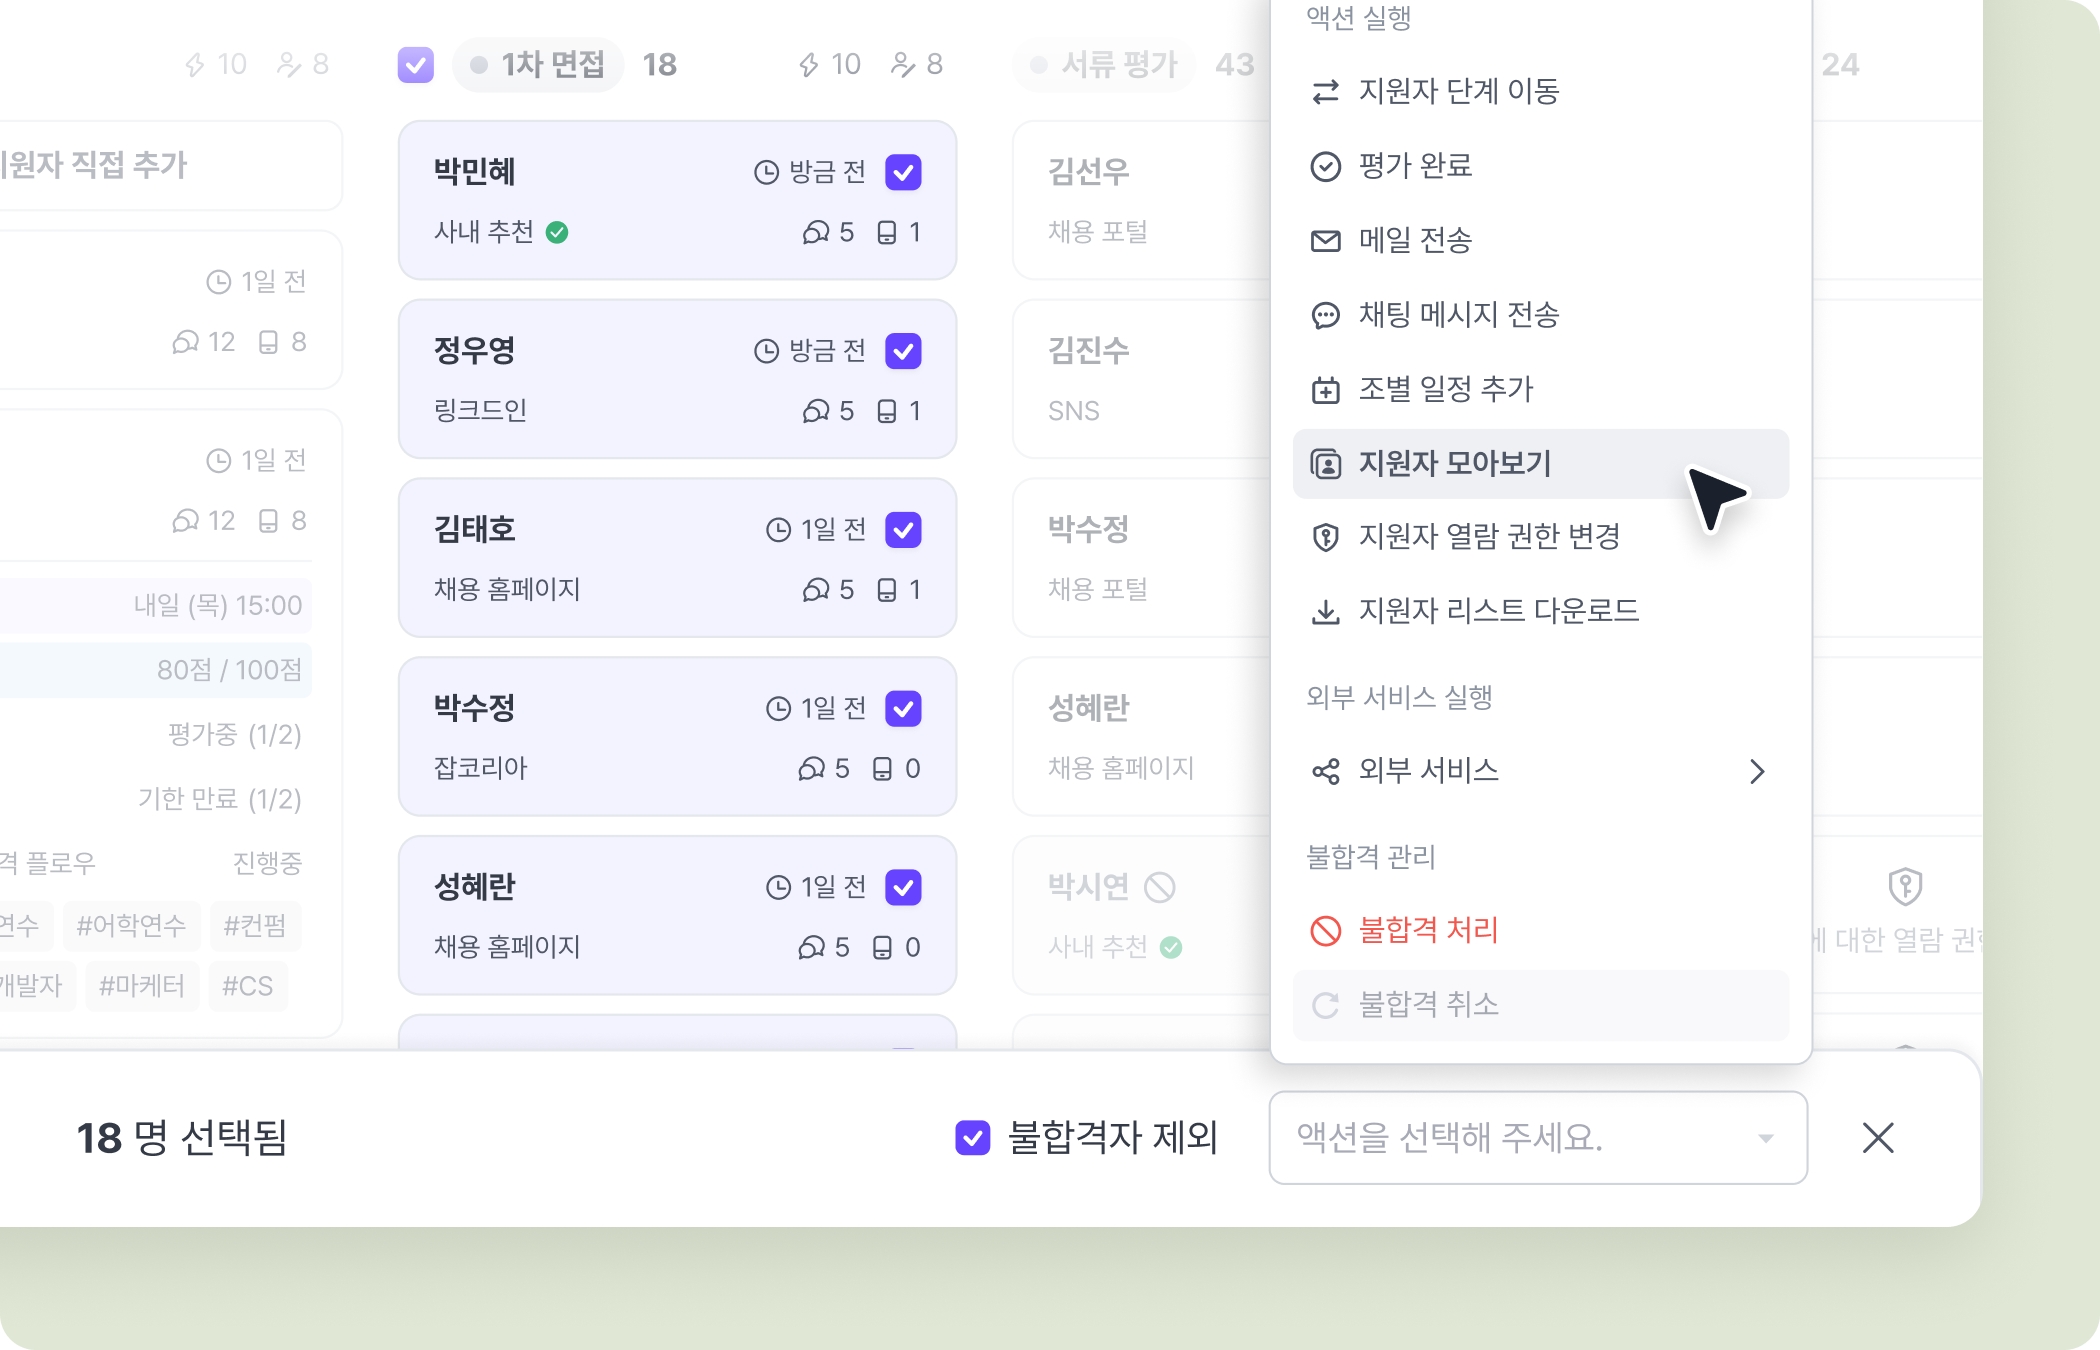The height and width of the screenshot is (1350, 2100).
Task: Click 지원자 직접 추가 button
Action: point(95,165)
